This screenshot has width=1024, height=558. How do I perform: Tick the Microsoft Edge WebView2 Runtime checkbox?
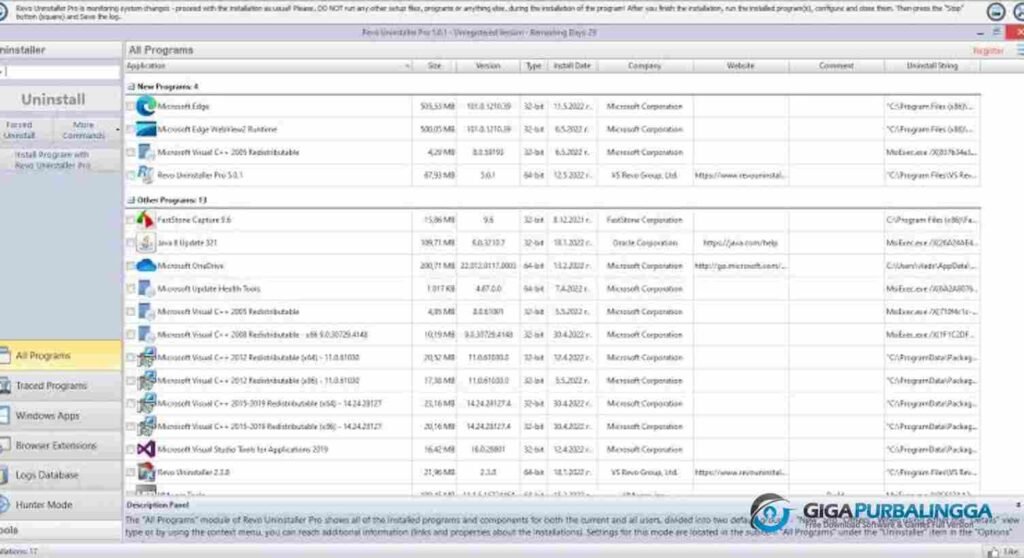coord(131,129)
